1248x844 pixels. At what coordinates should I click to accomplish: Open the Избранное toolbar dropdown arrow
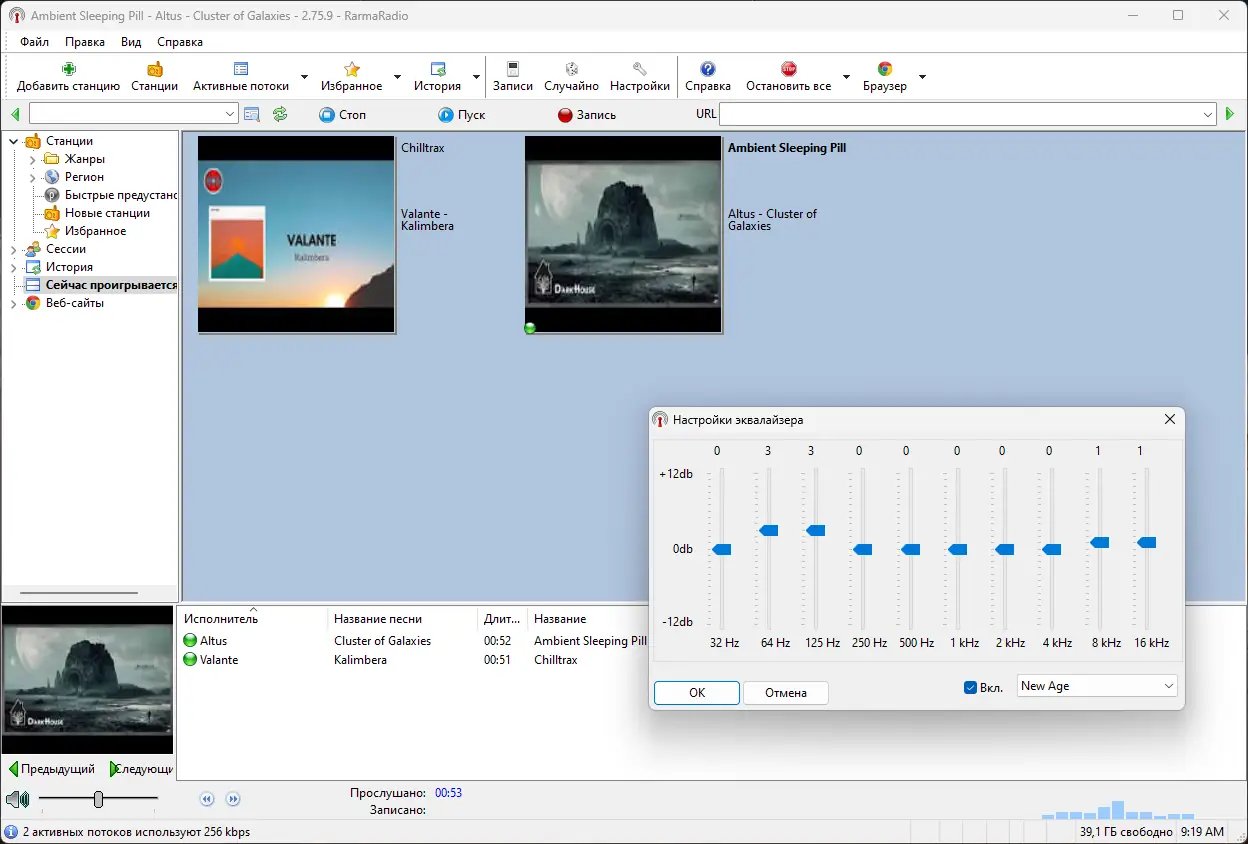click(397, 77)
